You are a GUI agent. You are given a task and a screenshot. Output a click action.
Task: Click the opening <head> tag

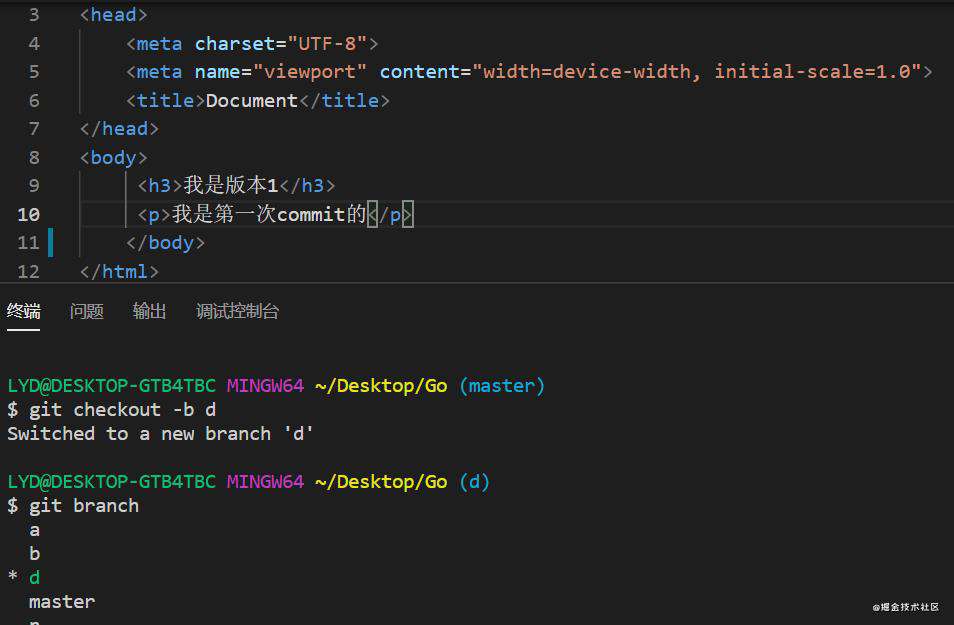pos(114,15)
